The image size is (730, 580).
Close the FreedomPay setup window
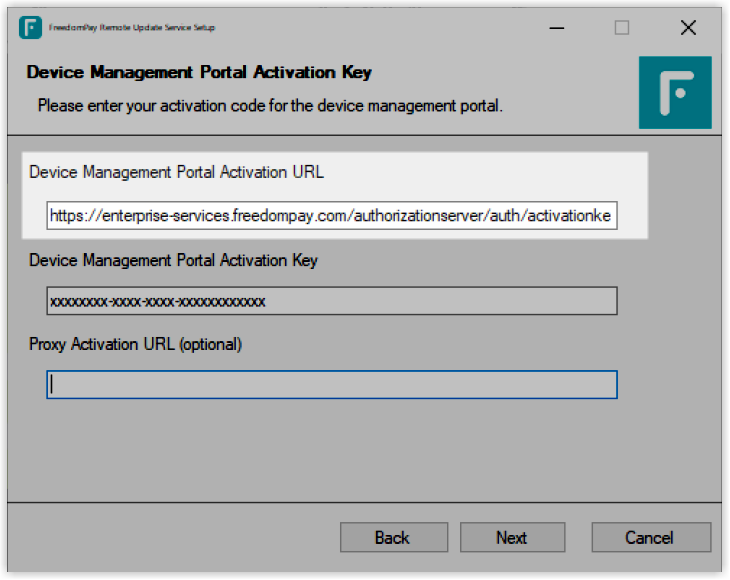click(688, 27)
